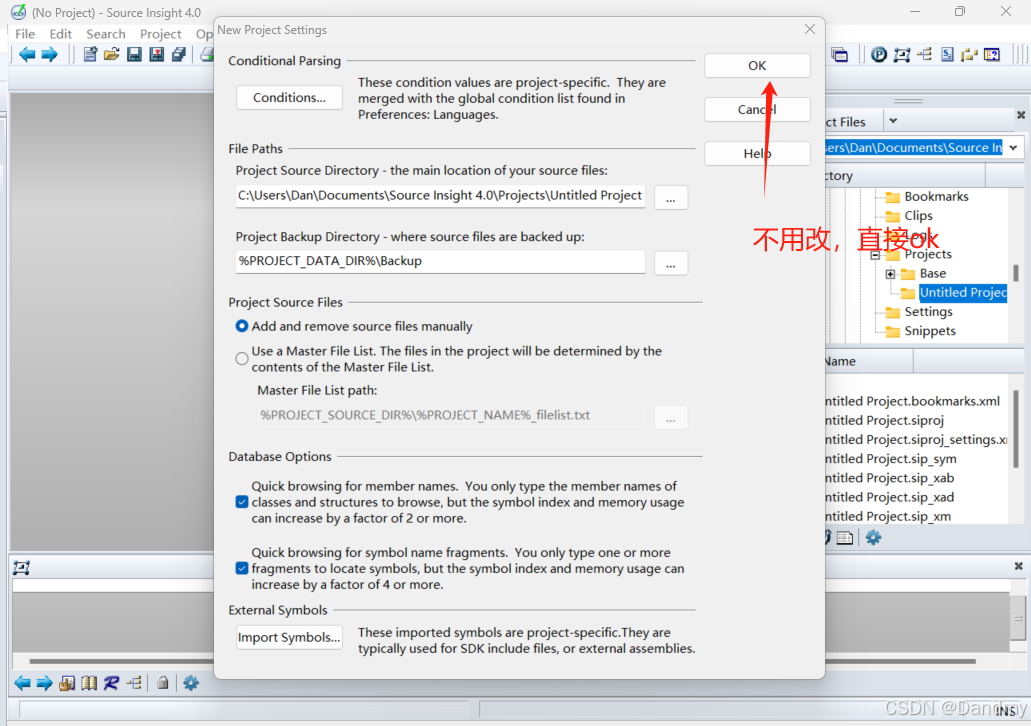Click the Open File folder icon

[112, 55]
